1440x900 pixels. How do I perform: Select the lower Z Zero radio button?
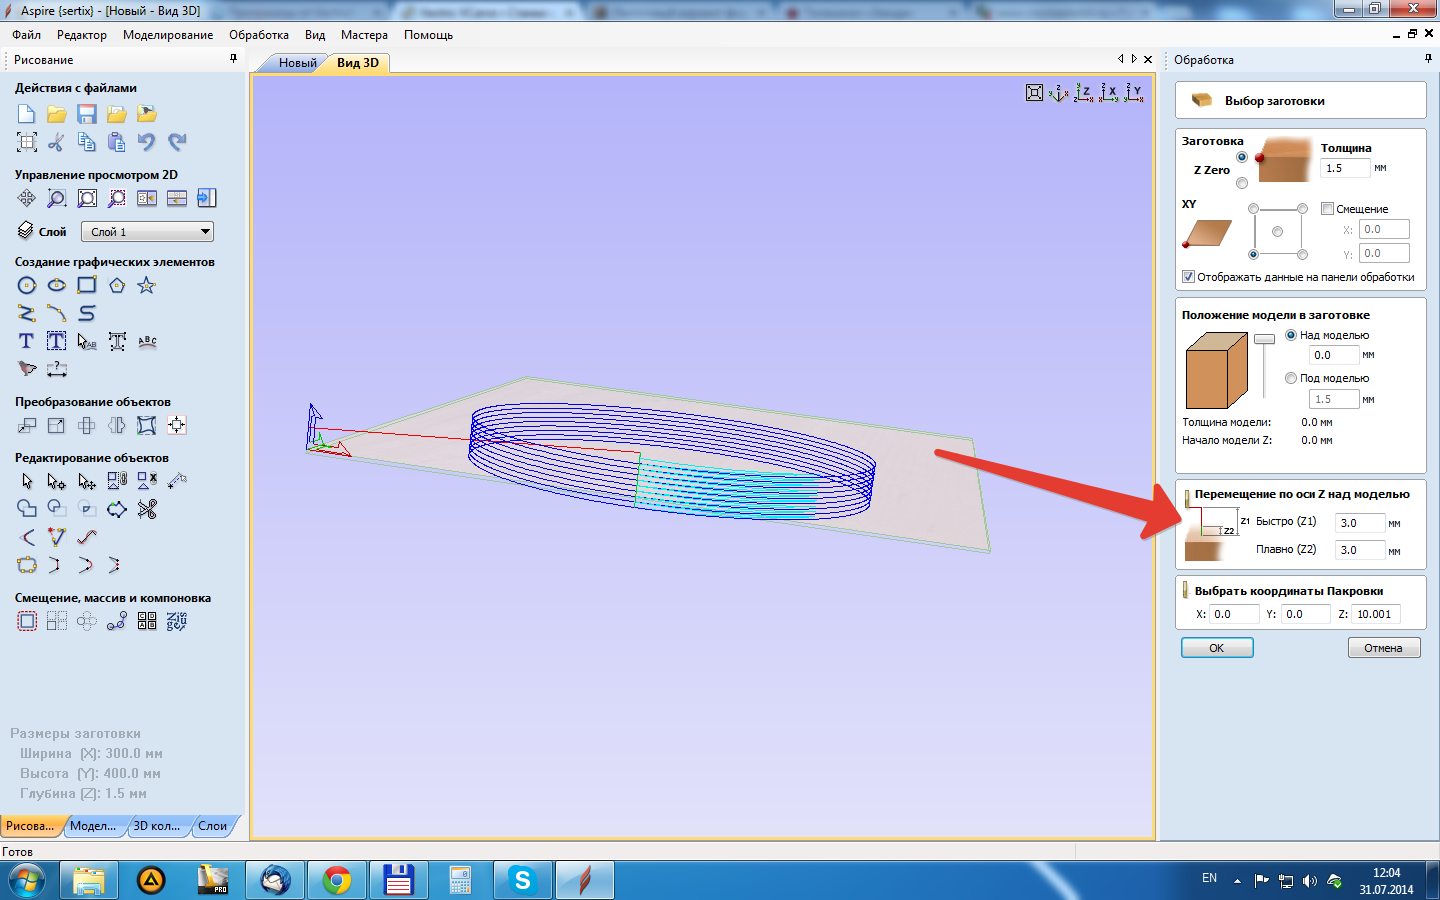tap(1242, 183)
